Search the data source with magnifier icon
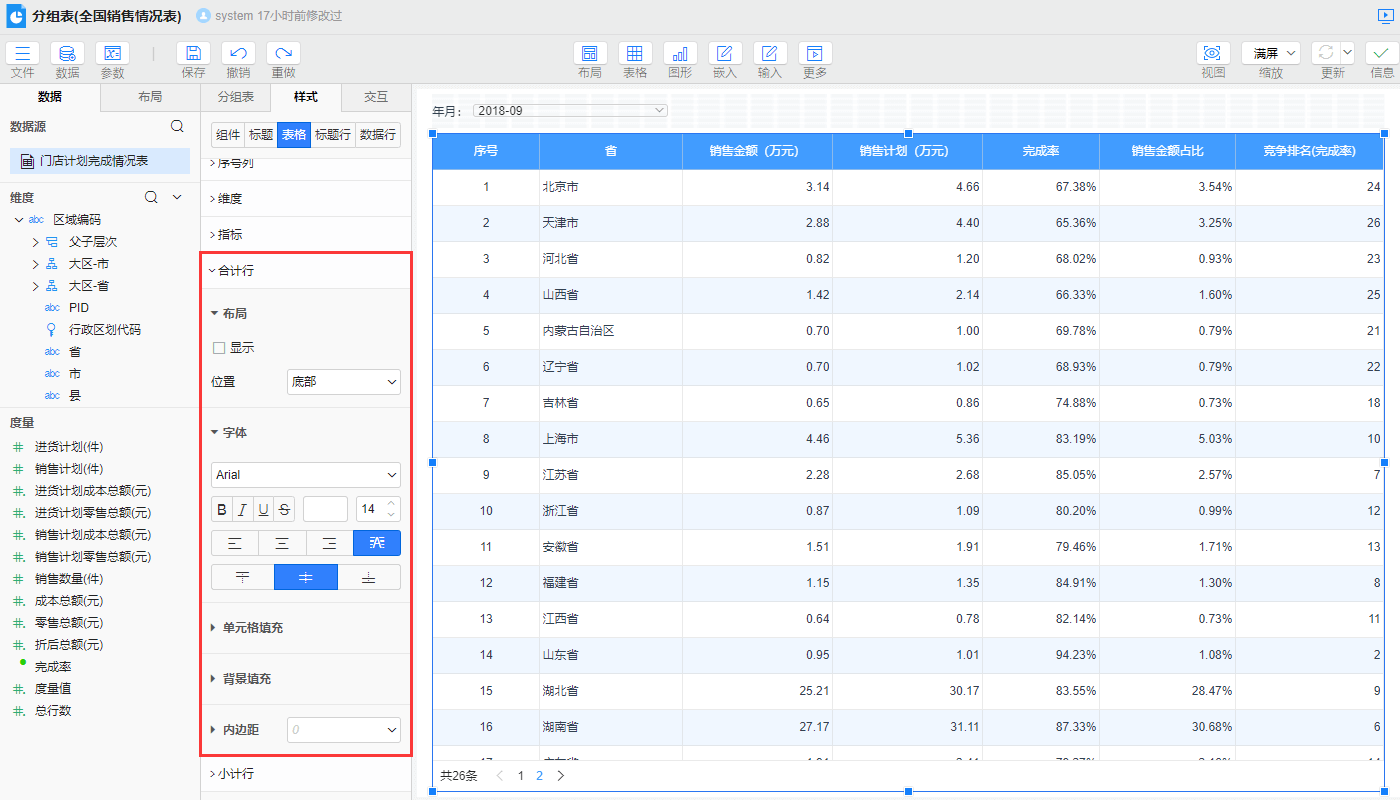The image size is (1400, 800). tap(177, 126)
